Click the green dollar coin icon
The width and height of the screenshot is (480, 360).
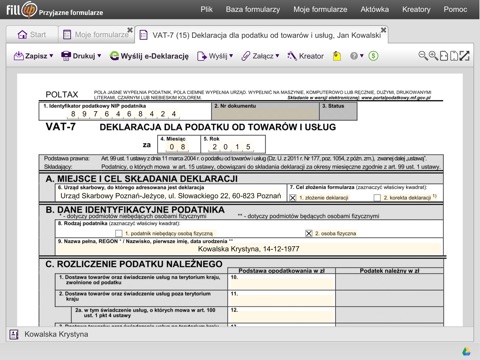[x=373, y=56]
